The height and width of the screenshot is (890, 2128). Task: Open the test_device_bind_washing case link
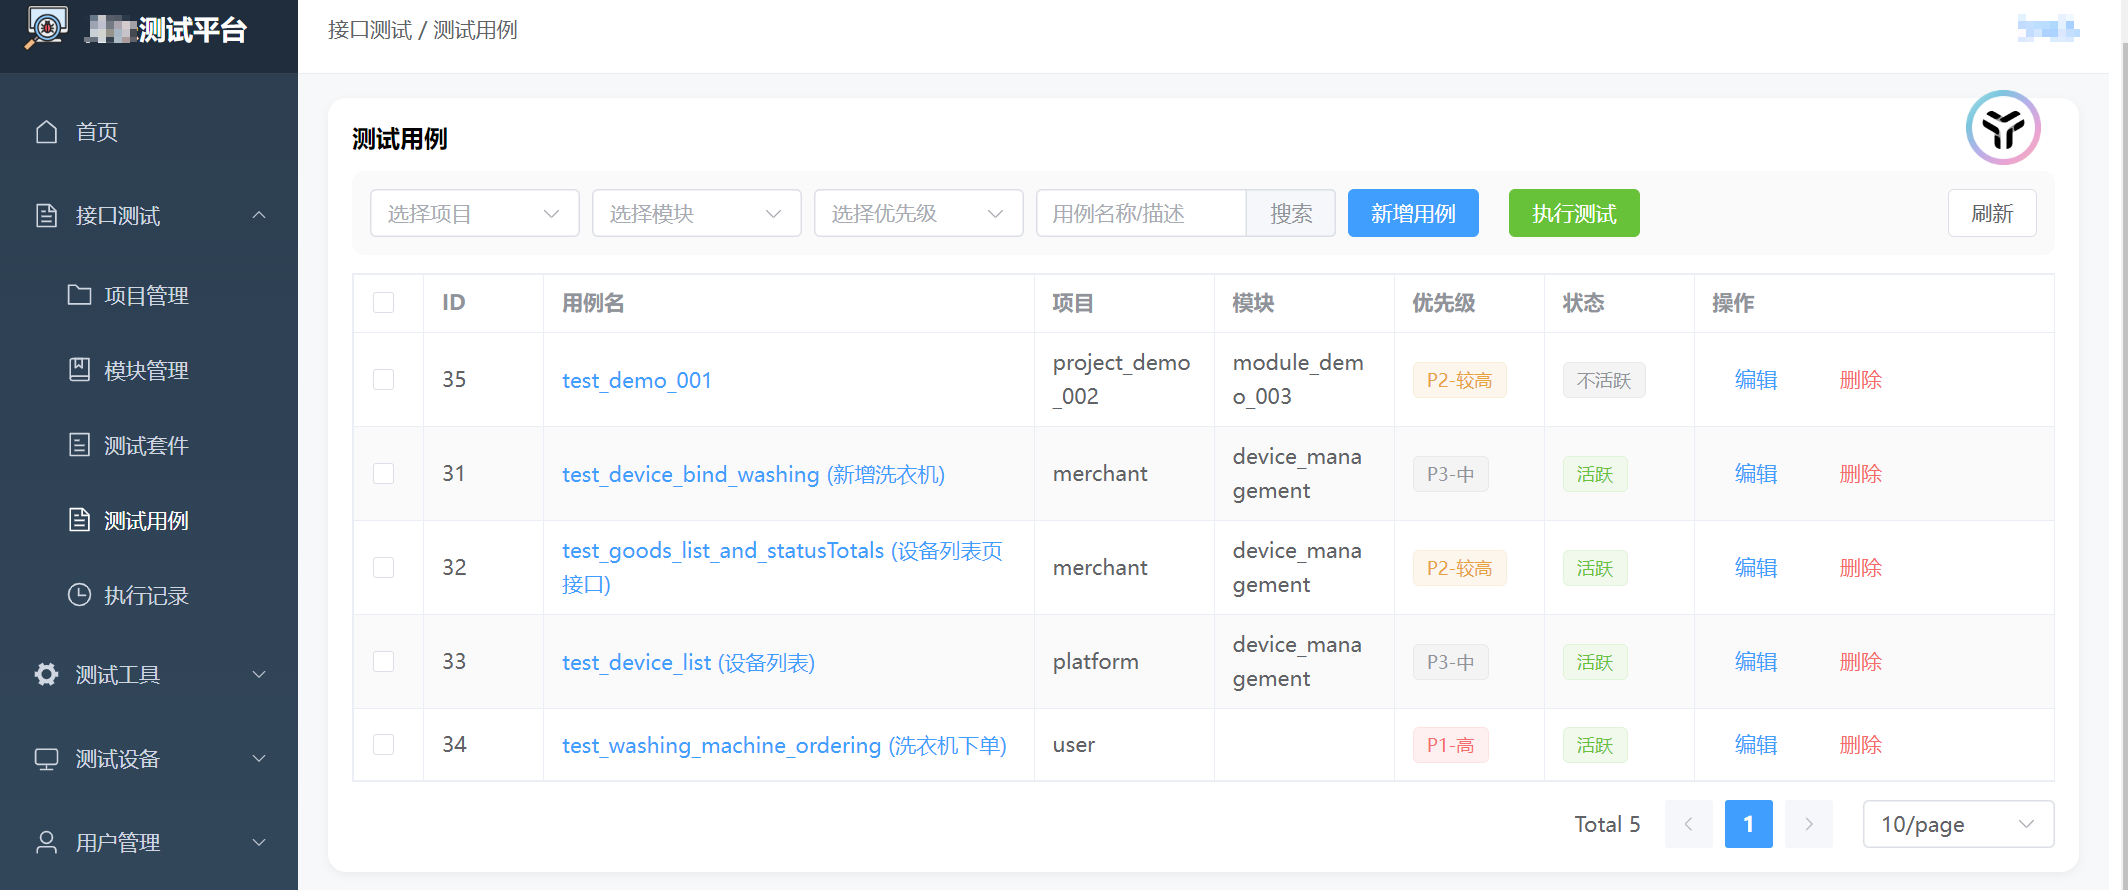point(753,474)
